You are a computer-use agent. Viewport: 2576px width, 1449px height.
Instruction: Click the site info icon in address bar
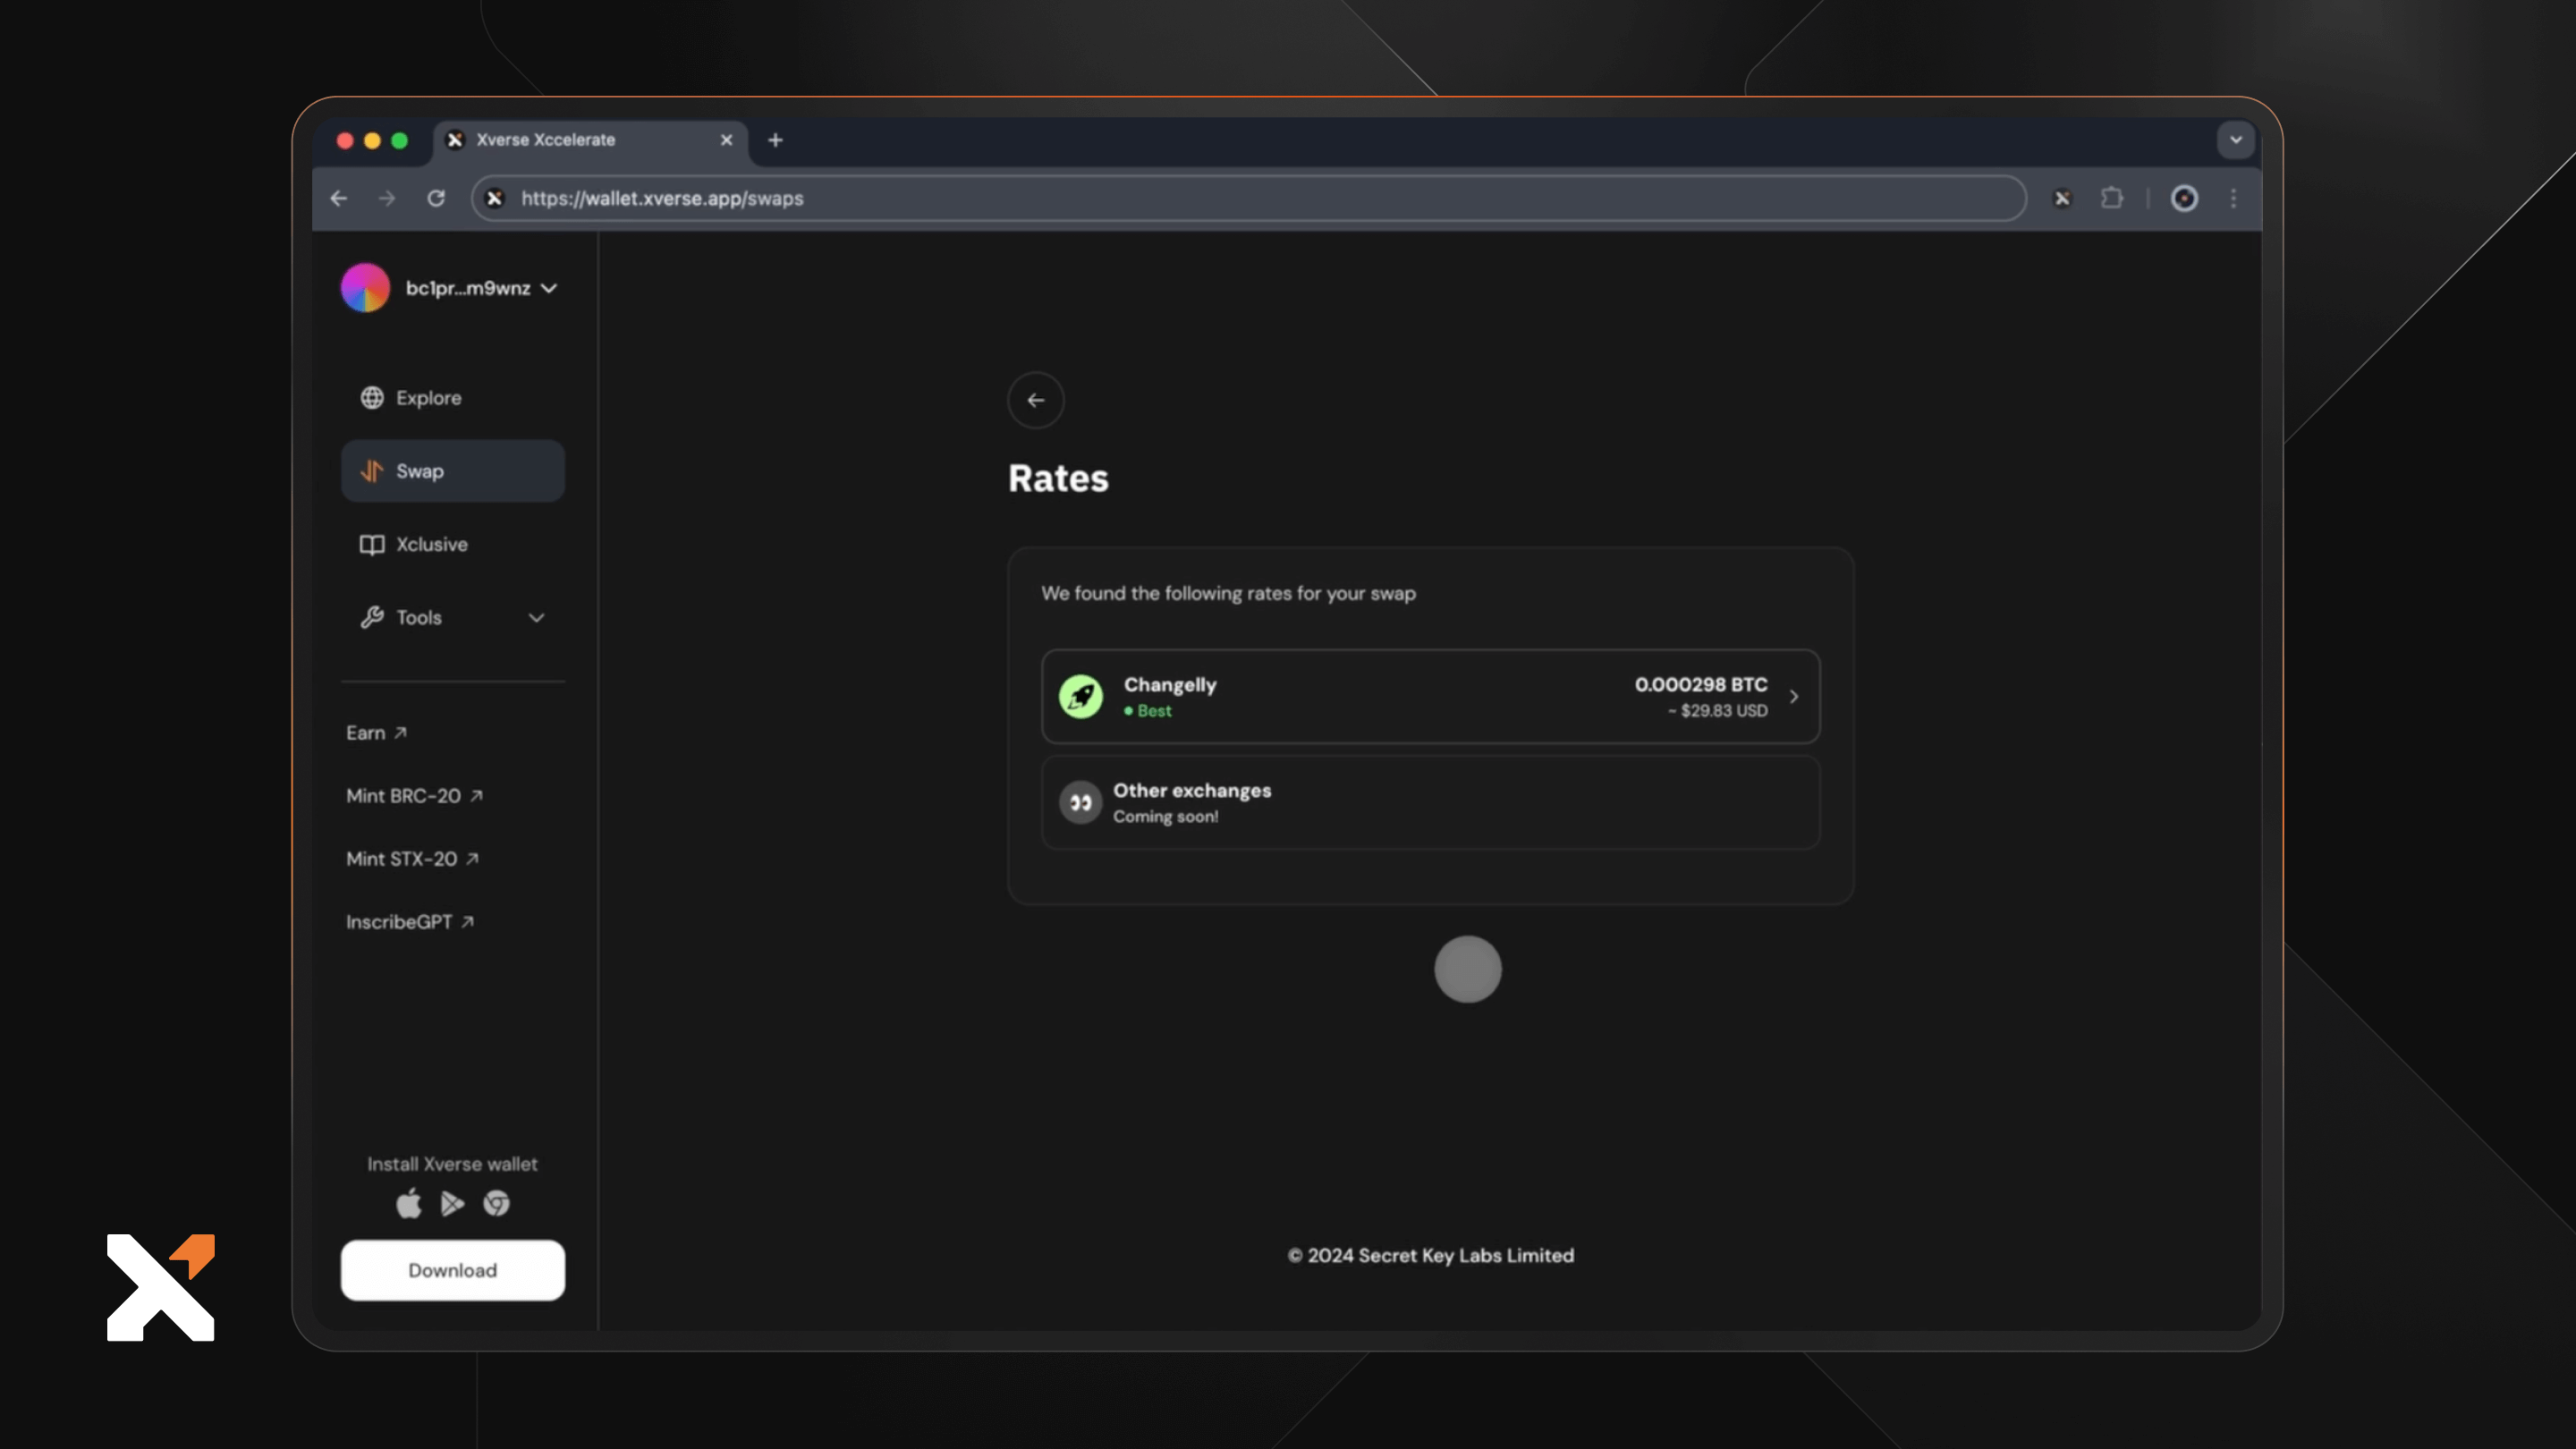(494, 198)
